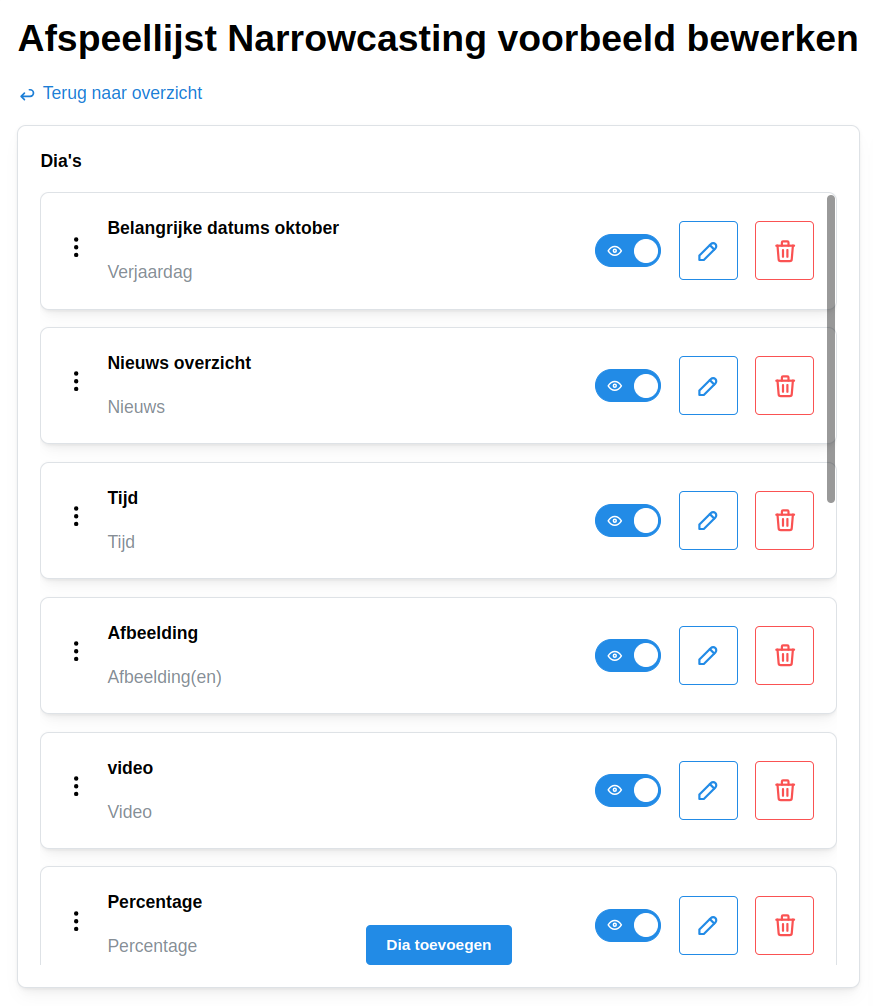
Task: Remove the Nieuws overzicht slide
Action: 784,385
